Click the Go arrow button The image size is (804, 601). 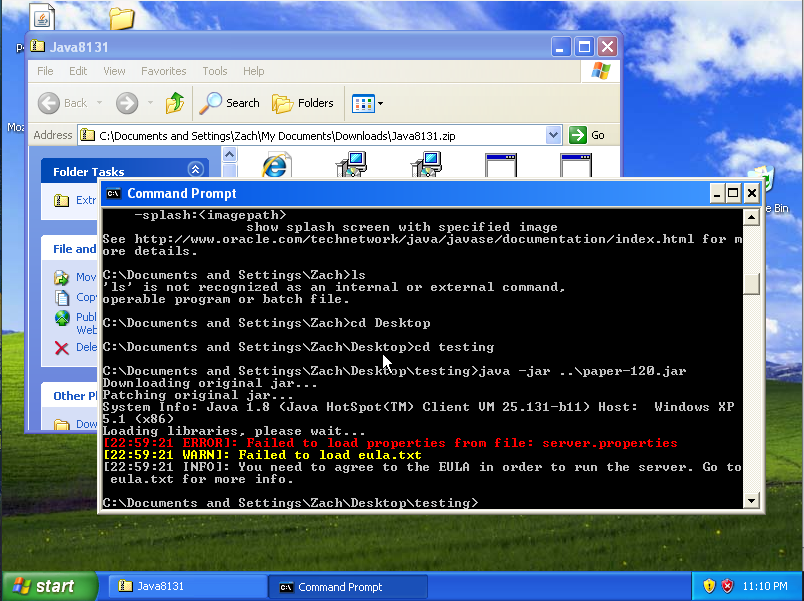(578, 135)
